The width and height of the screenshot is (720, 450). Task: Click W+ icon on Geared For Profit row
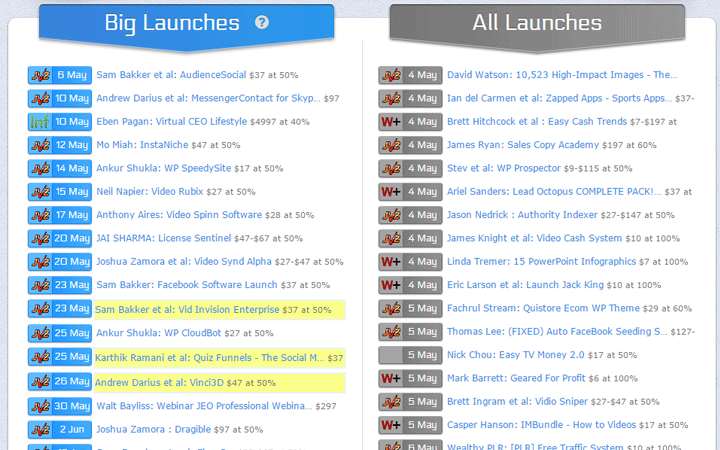coord(391,378)
